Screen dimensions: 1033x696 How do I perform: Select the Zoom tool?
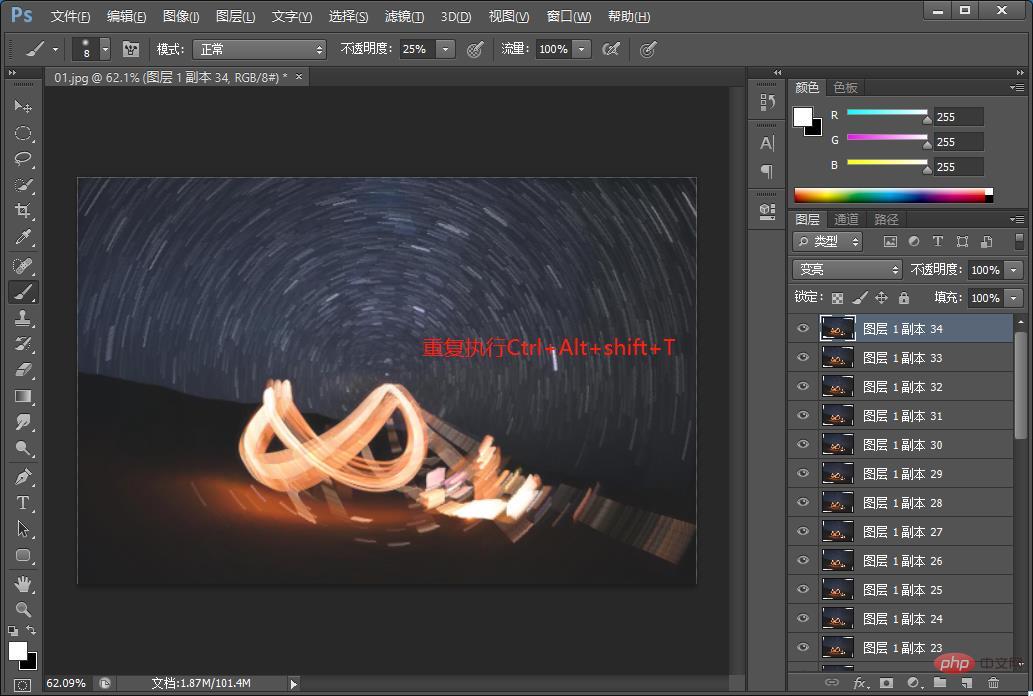pyautogui.click(x=23, y=610)
